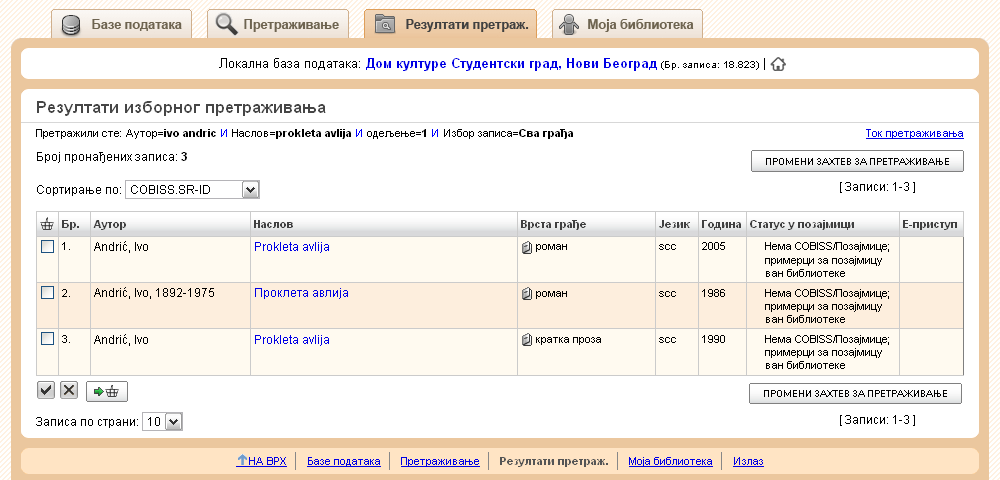This screenshot has width=1000, height=480.
Task: Open the Моја библиотека tab
Action: point(627,24)
